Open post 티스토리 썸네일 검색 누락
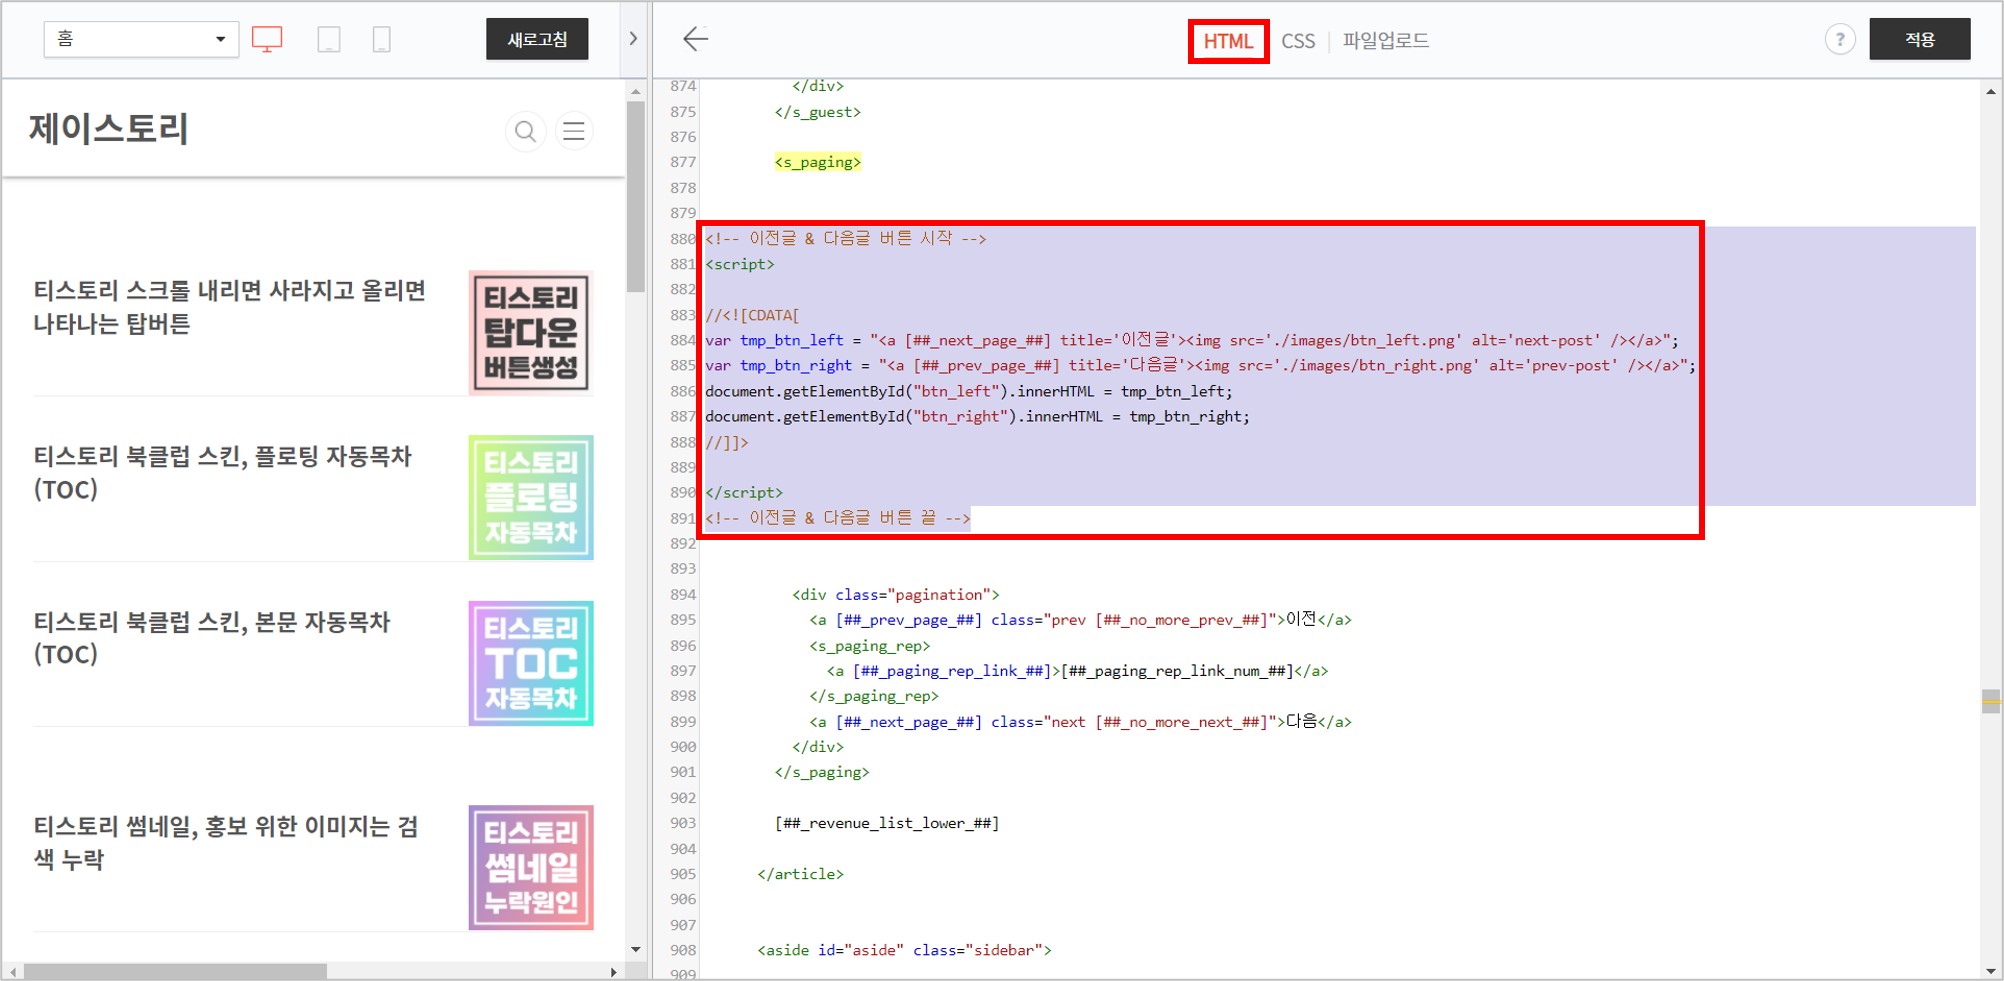Screen dimensions: 2004x981 (x=226, y=843)
